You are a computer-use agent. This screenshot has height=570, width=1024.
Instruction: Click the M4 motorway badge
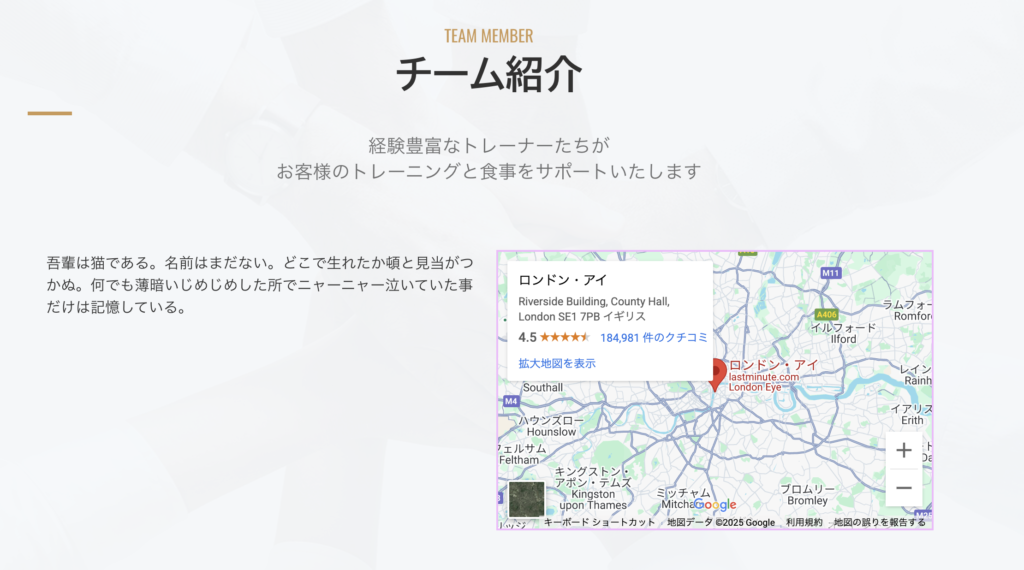(x=511, y=401)
